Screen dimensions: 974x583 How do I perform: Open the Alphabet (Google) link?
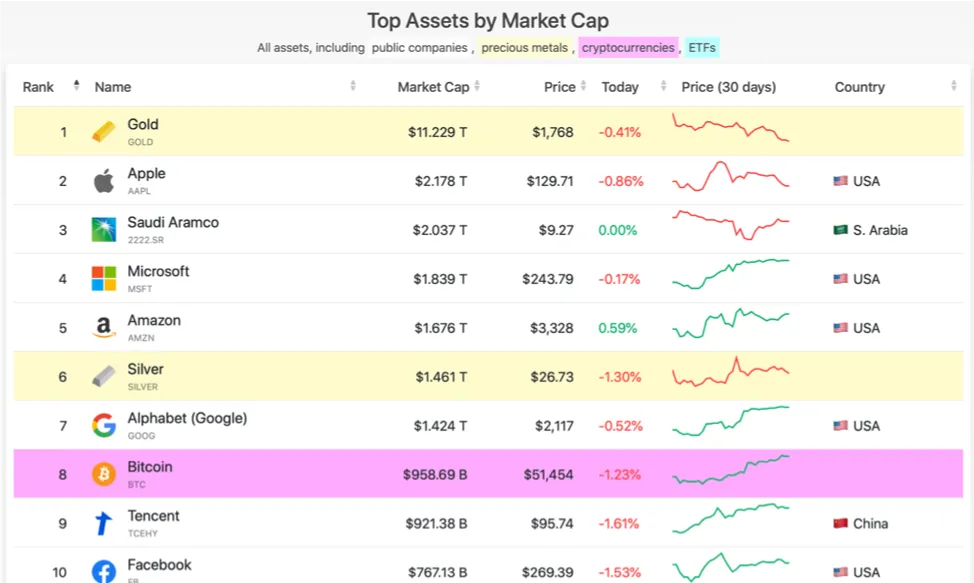coord(187,418)
